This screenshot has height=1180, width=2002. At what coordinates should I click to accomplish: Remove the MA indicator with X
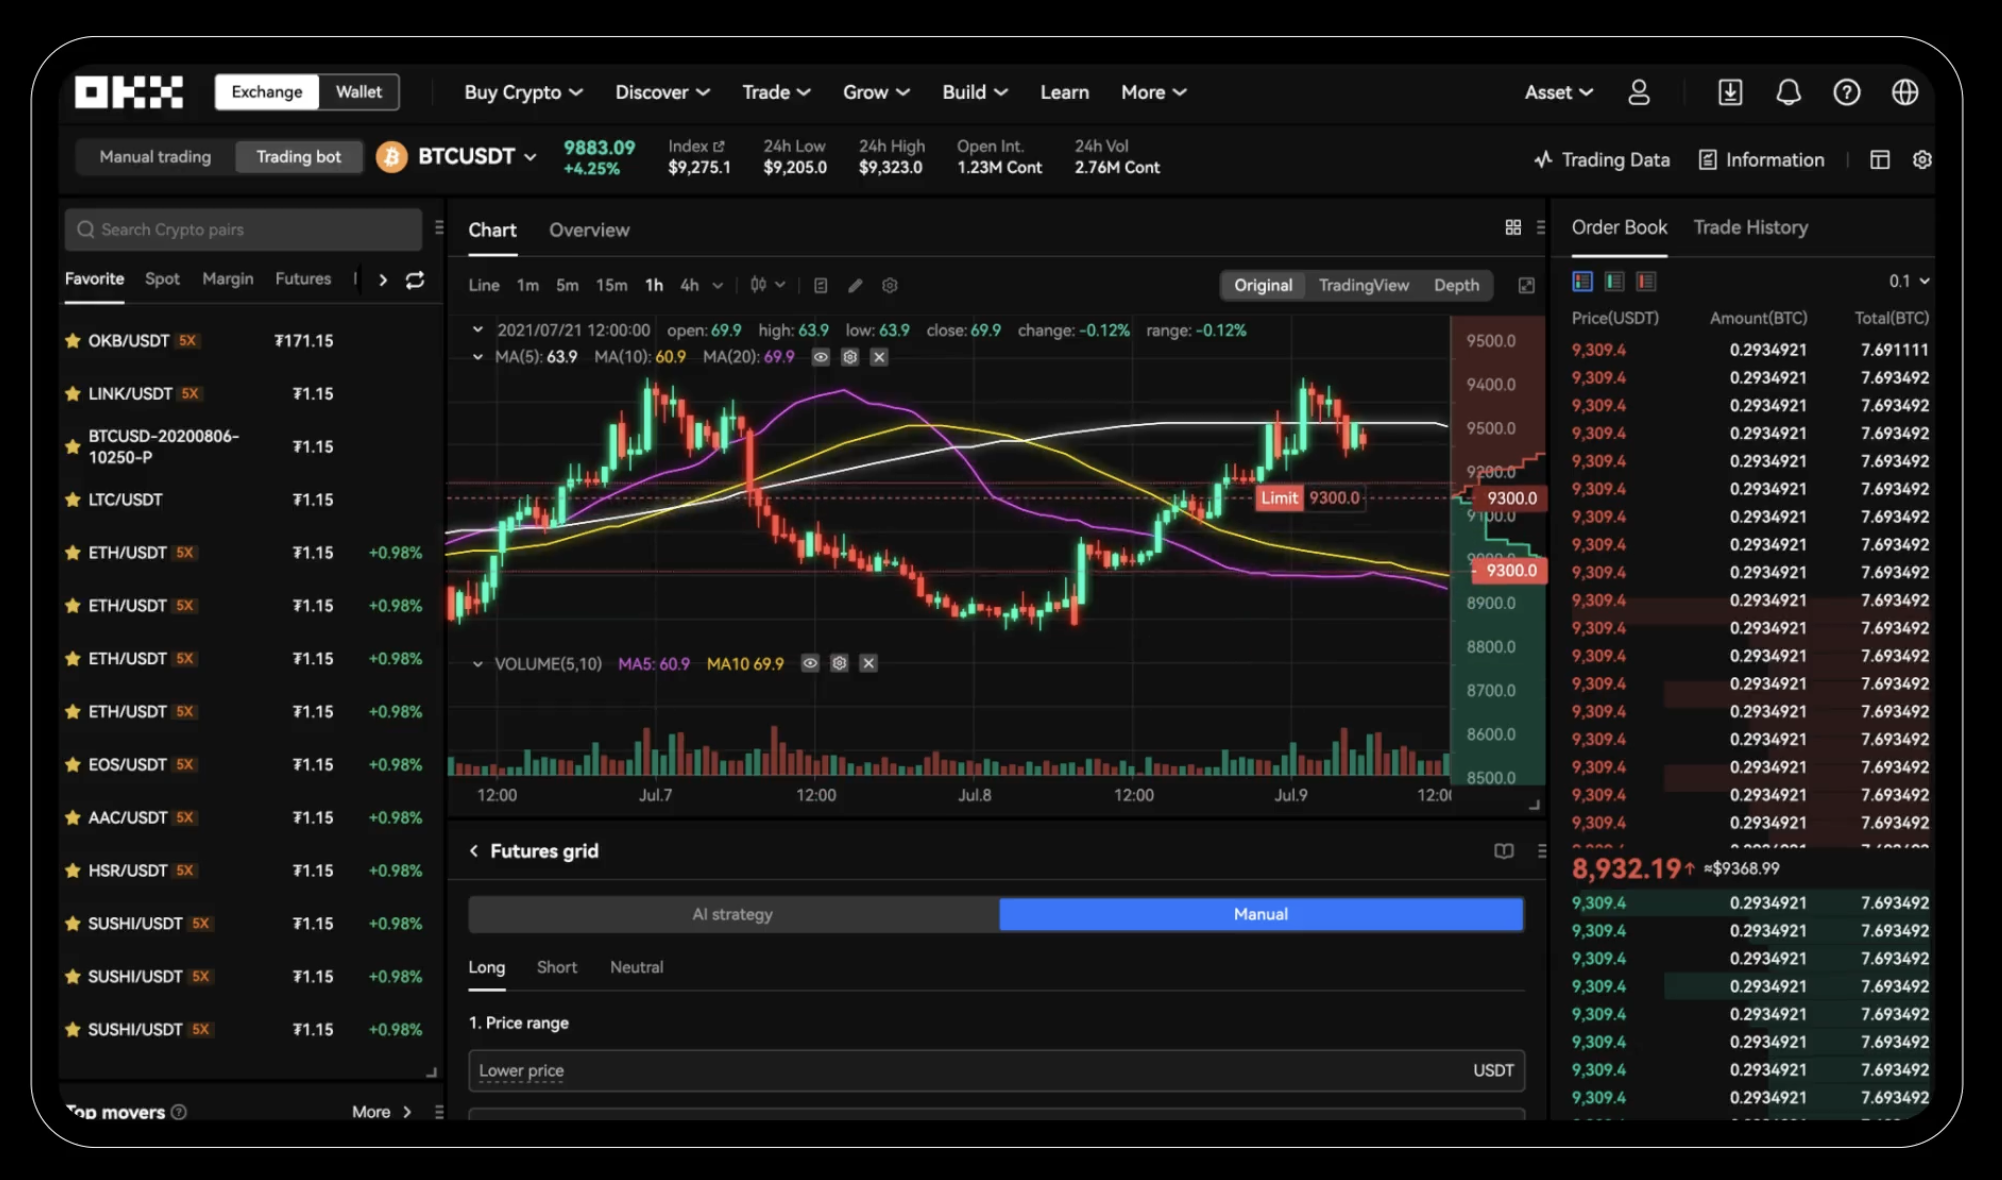point(879,357)
